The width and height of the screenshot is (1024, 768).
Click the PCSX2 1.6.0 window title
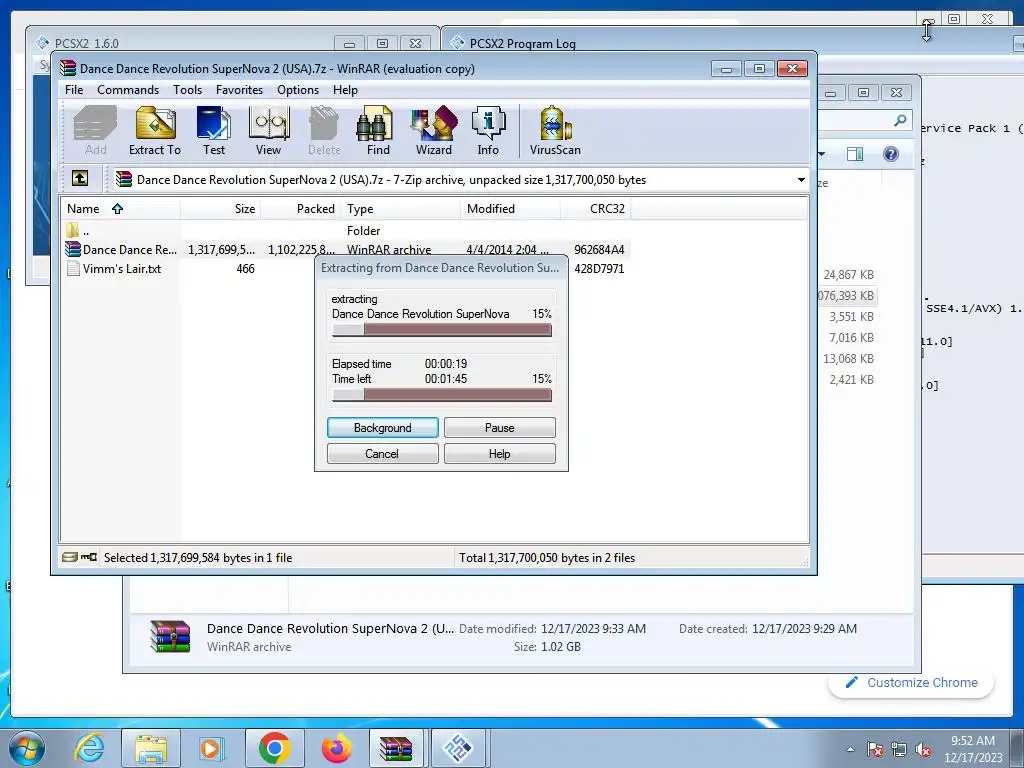click(x=86, y=44)
